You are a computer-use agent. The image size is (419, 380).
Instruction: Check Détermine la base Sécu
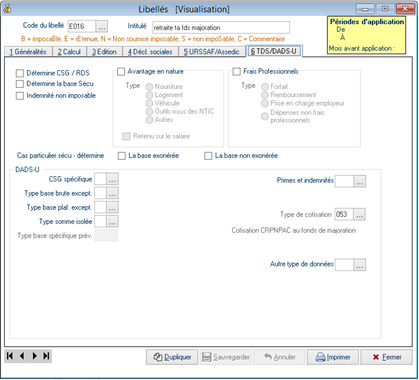tap(20, 84)
